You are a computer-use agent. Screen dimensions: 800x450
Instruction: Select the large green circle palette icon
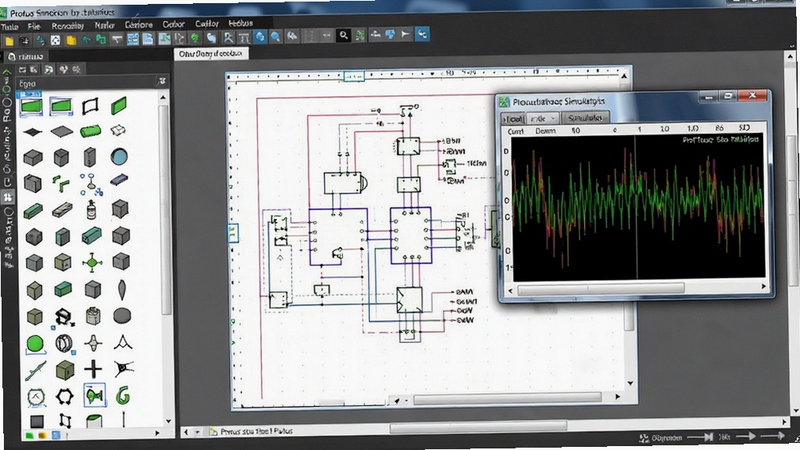point(35,343)
